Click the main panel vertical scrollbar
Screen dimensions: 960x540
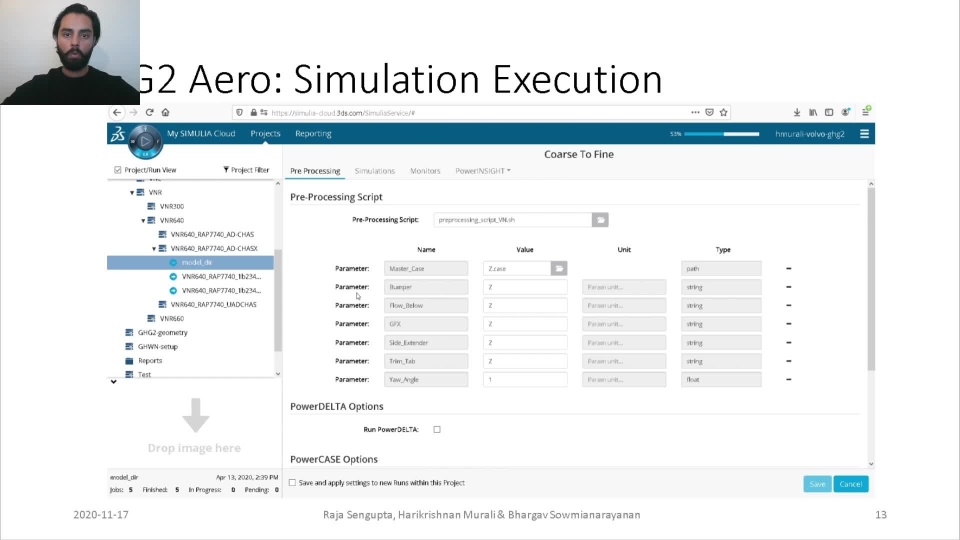(x=871, y=279)
